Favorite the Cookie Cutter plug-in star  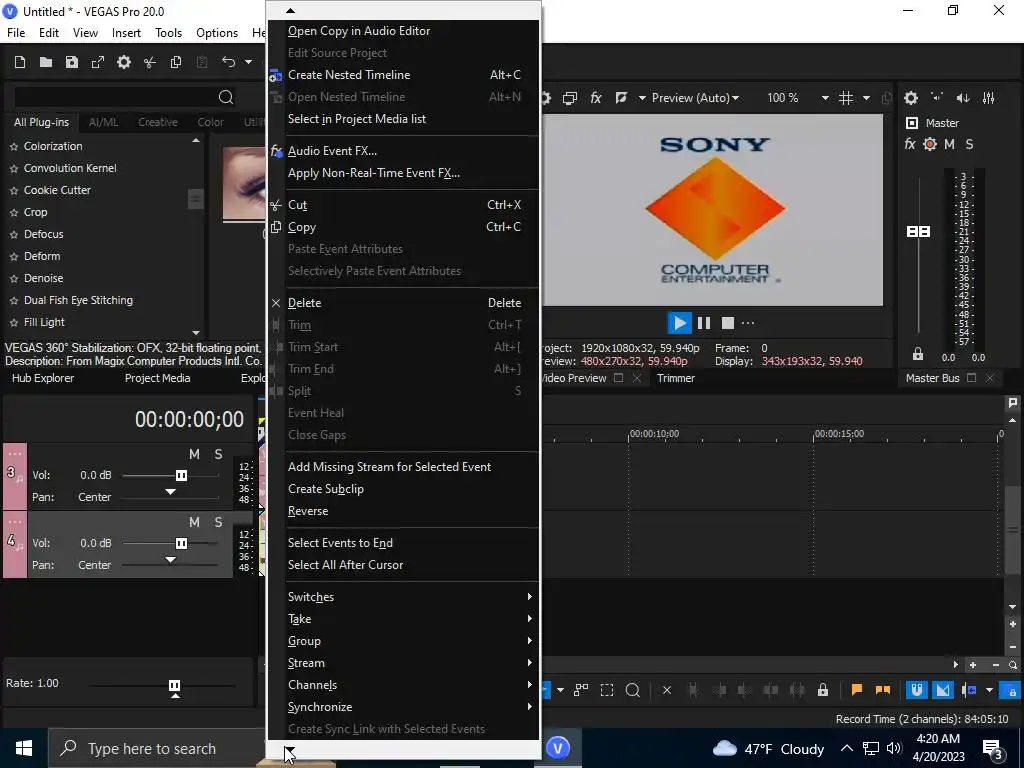point(14,191)
